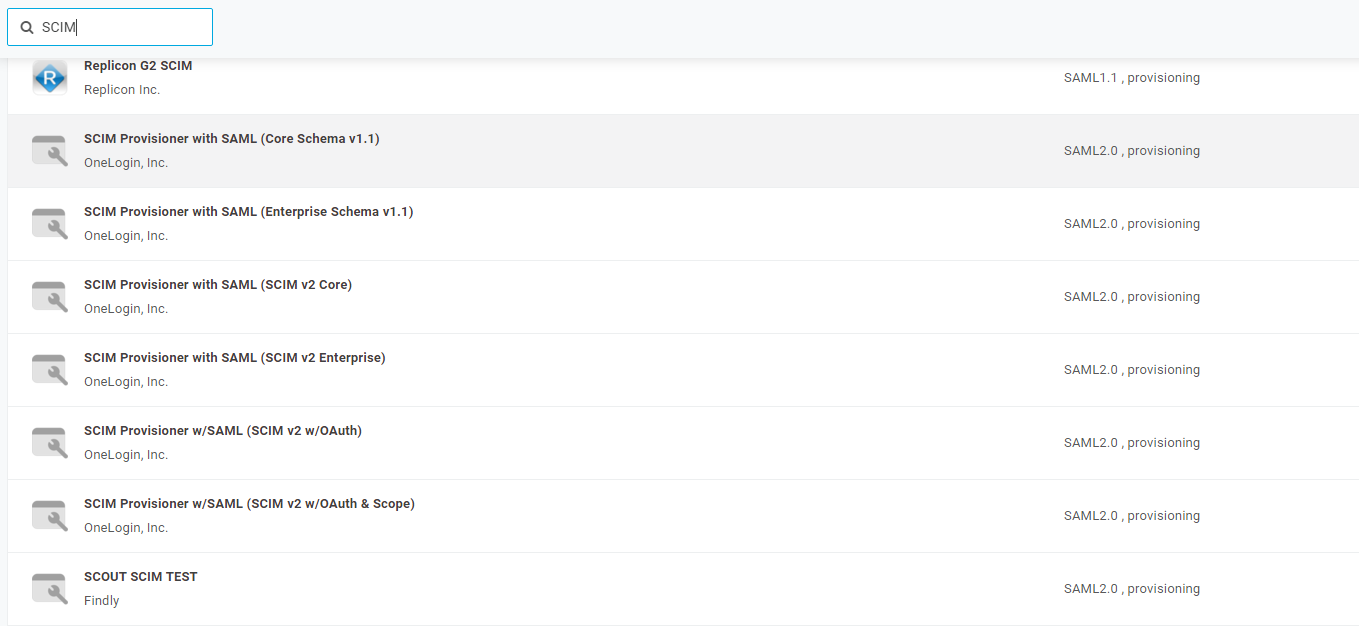Screen dimensions: 1359x626
Task: Open Replicon G2 SCIM app title
Action: pyautogui.click(x=138, y=66)
